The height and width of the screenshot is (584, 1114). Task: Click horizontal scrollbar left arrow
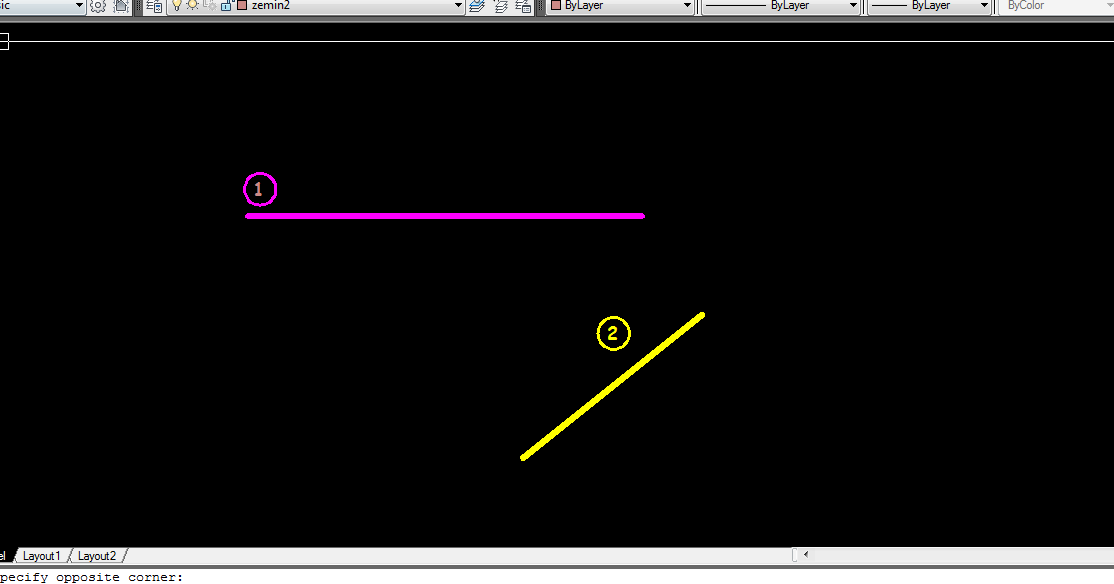click(x=806, y=555)
